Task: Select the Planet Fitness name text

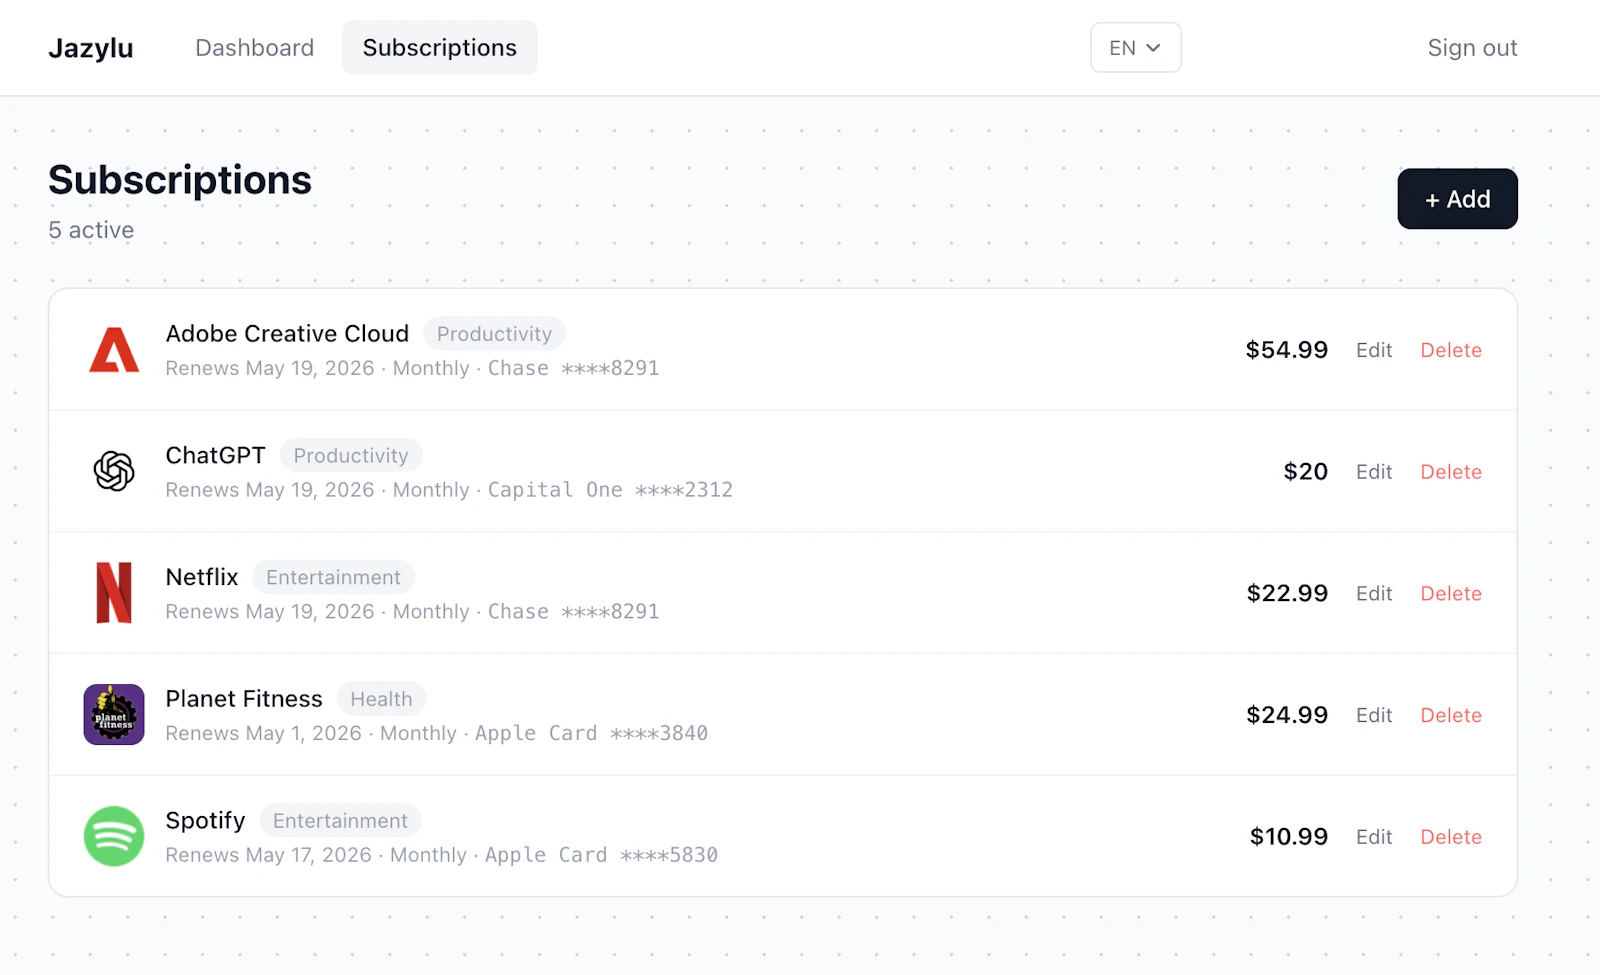Action: 244,699
